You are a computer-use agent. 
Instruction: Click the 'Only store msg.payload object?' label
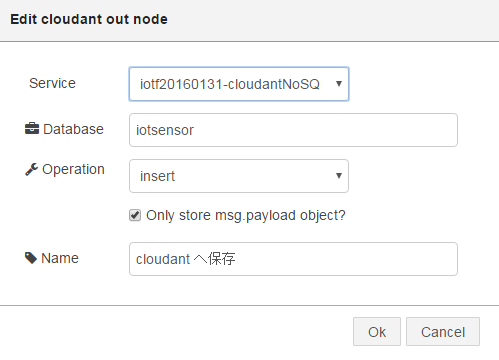click(246, 216)
